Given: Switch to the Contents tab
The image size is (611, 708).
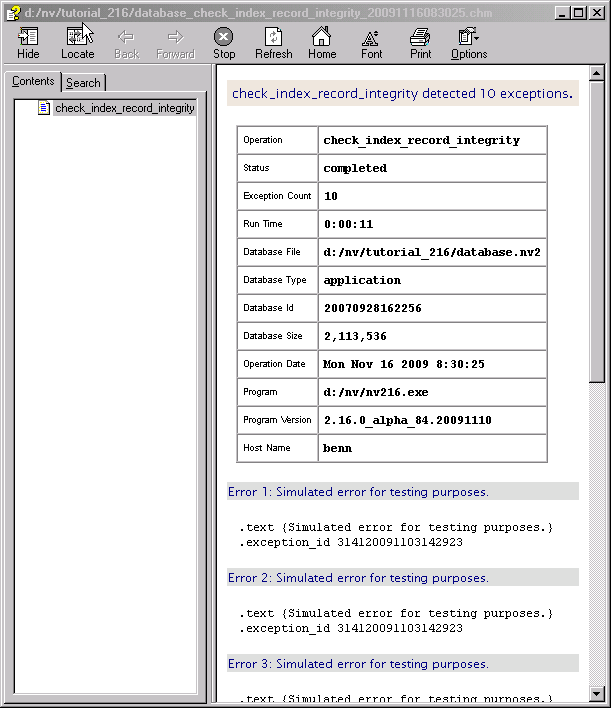Looking at the screenshot, I should pyautogui.click(x=33, y=81).
